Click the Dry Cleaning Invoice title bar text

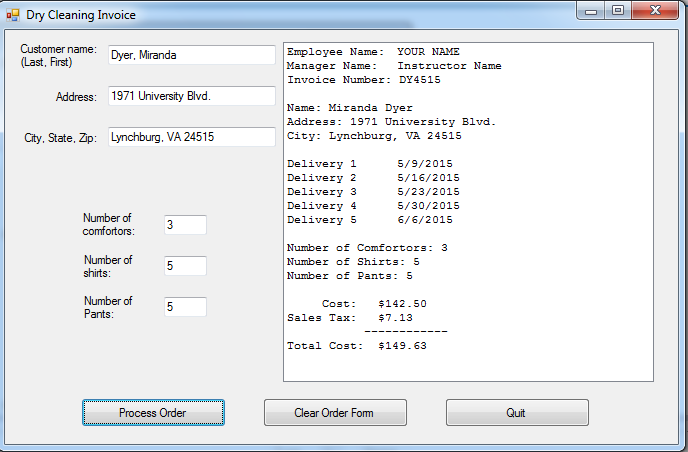81,15
